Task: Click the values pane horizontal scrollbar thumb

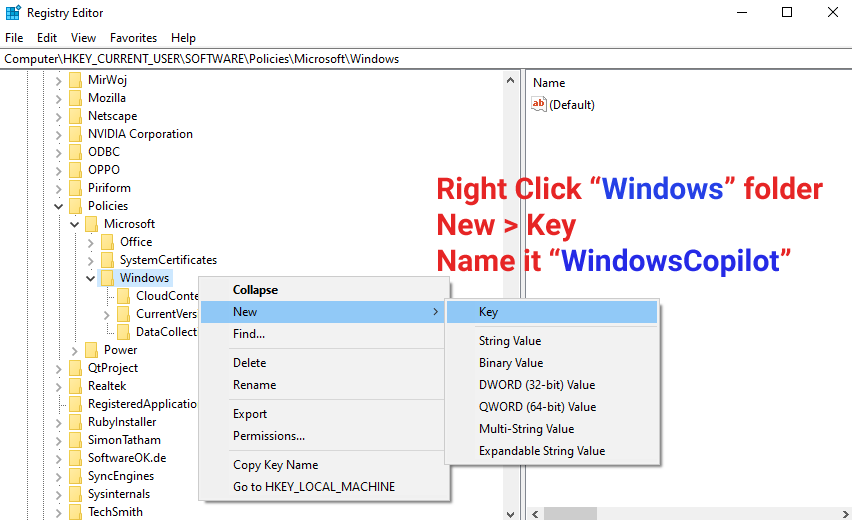Action: click(571, 513)
